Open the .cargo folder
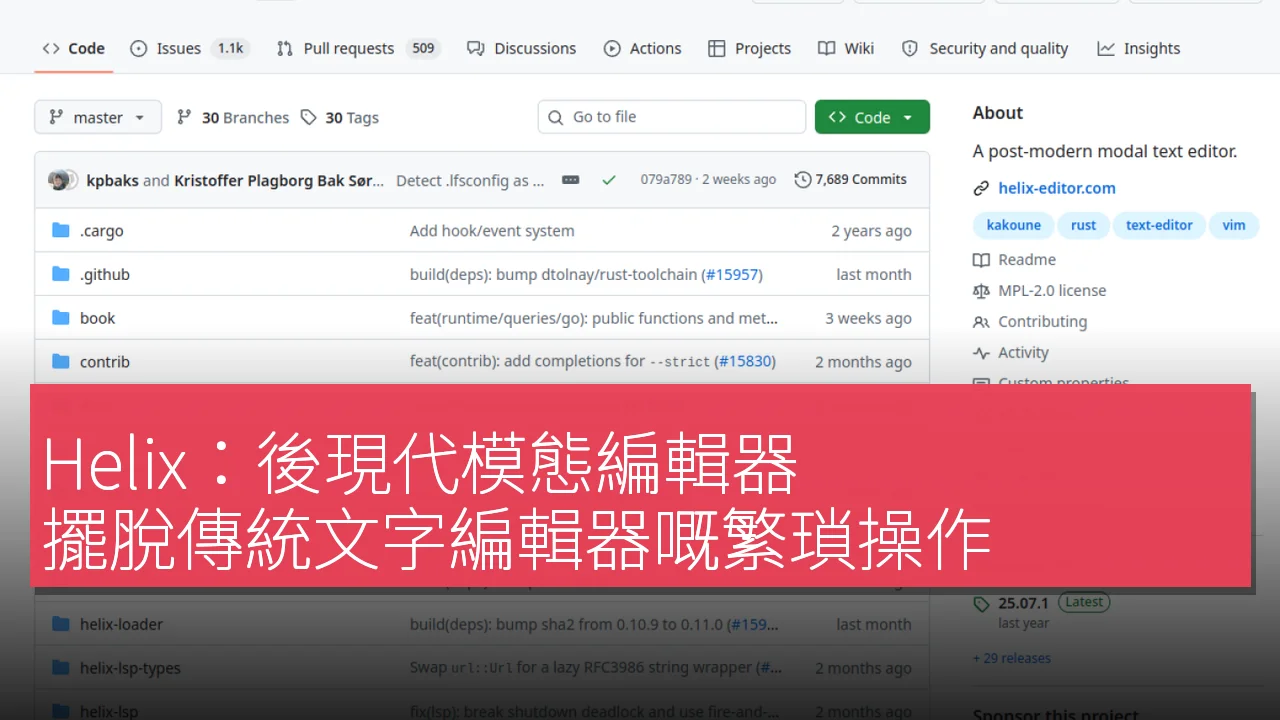The image size is (1280, 720). pos(102,231)
